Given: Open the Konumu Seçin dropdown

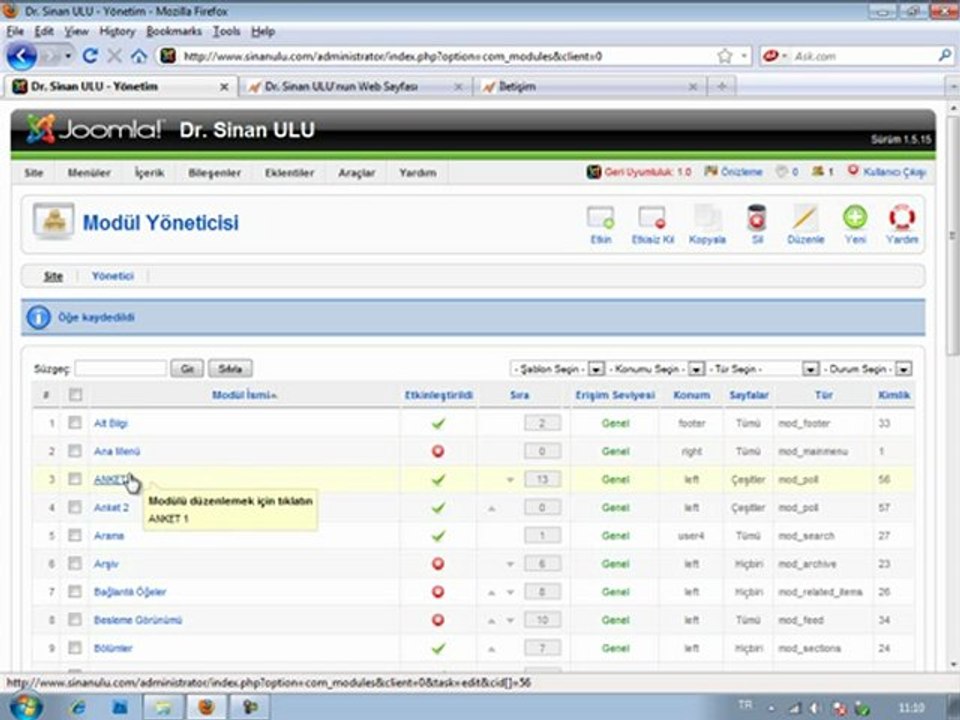Looking at the screenshot, I should point(656,369).
